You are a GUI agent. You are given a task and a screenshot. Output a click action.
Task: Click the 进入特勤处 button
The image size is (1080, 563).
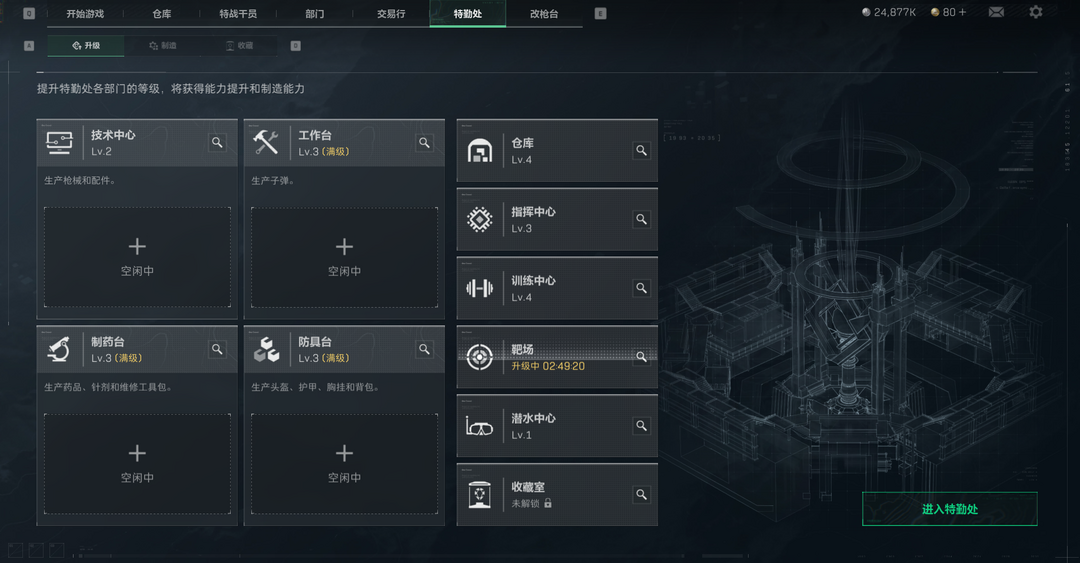[950, 509]
